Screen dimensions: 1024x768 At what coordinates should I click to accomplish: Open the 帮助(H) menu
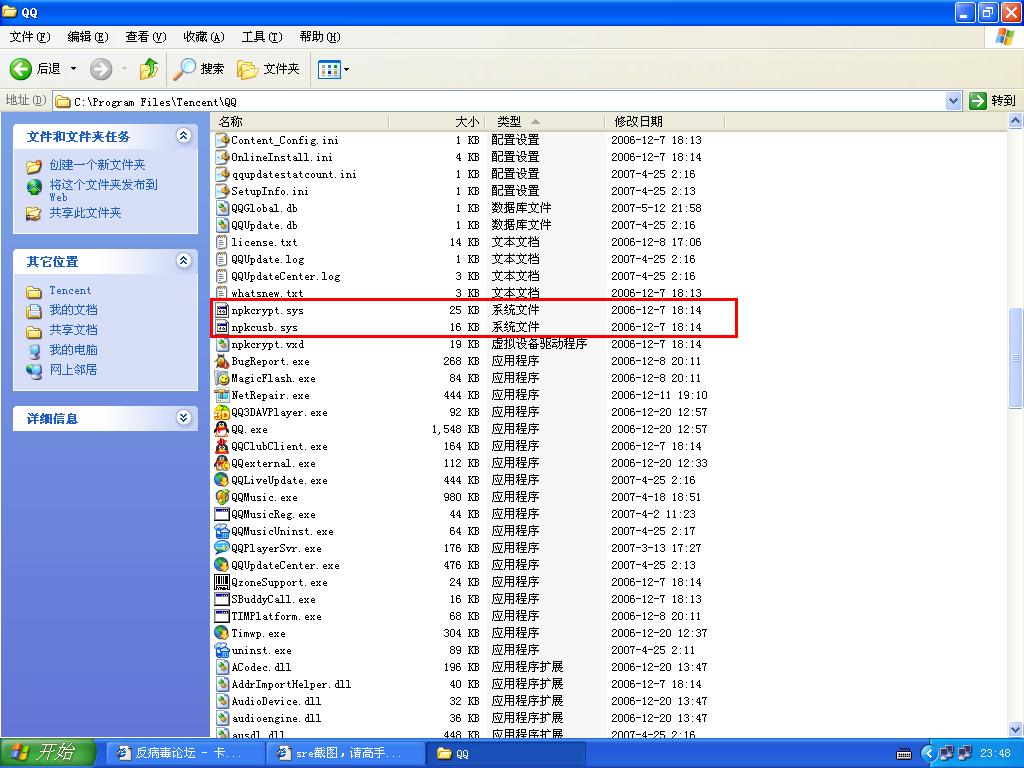(320, 37)
